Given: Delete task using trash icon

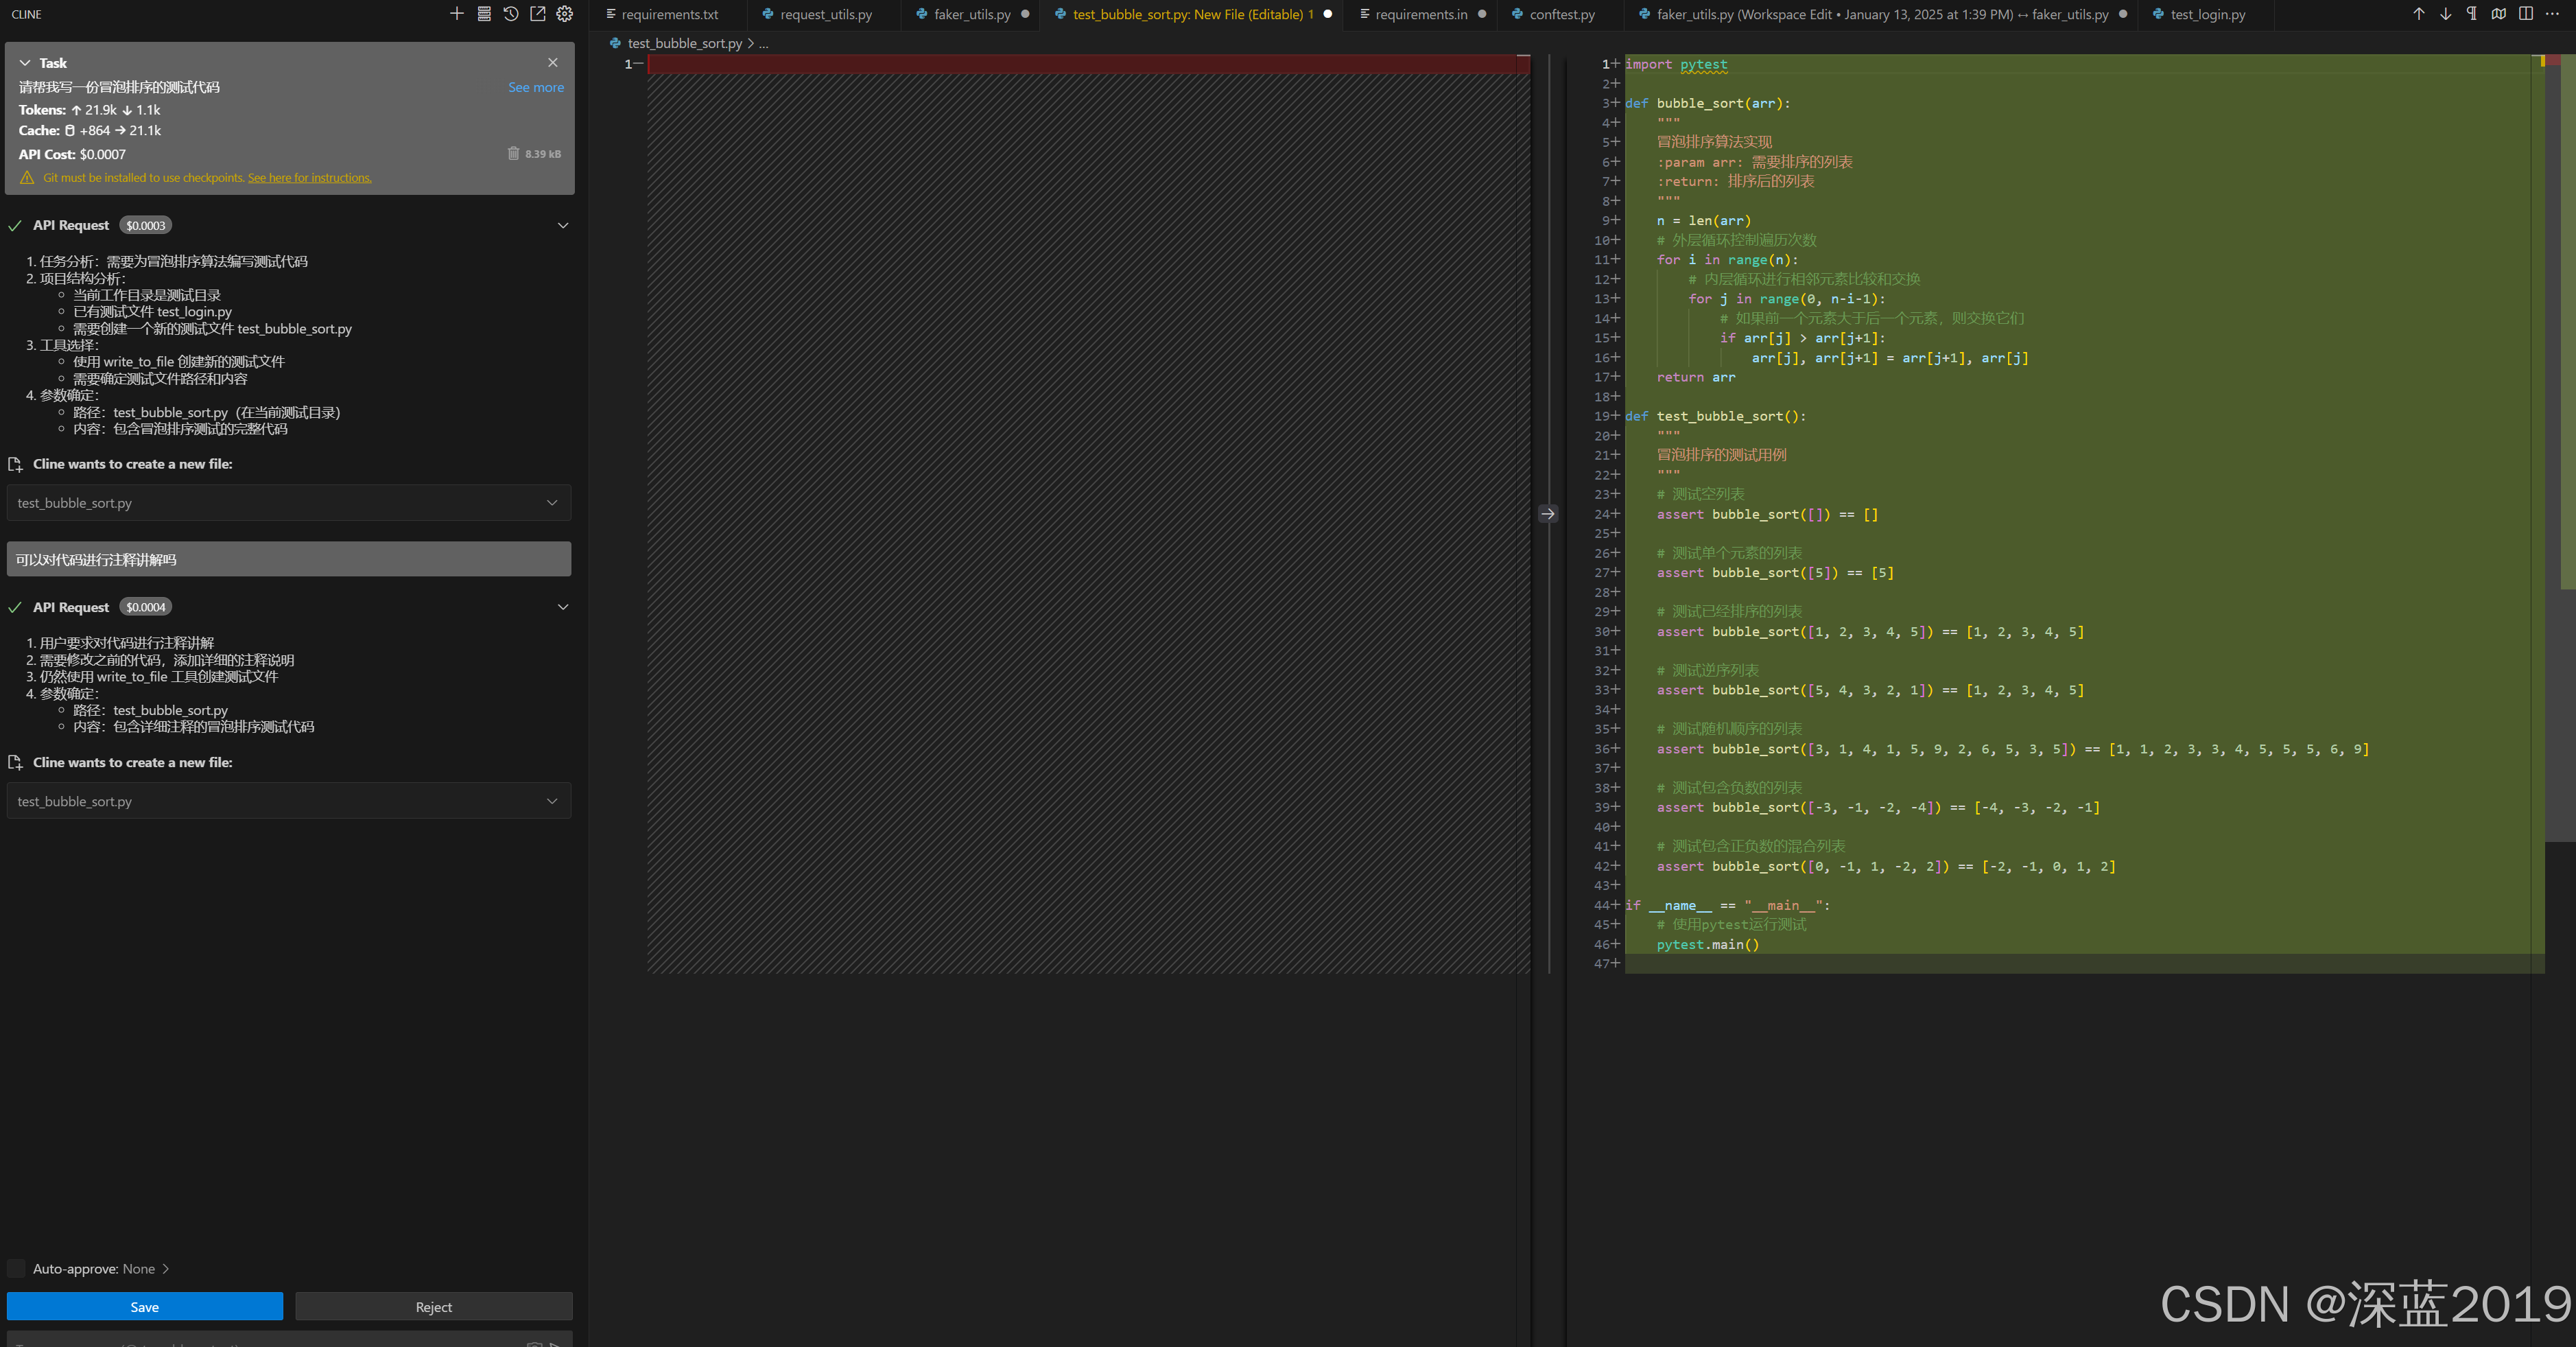Looking at the screenshot, I should coord(513,153).
